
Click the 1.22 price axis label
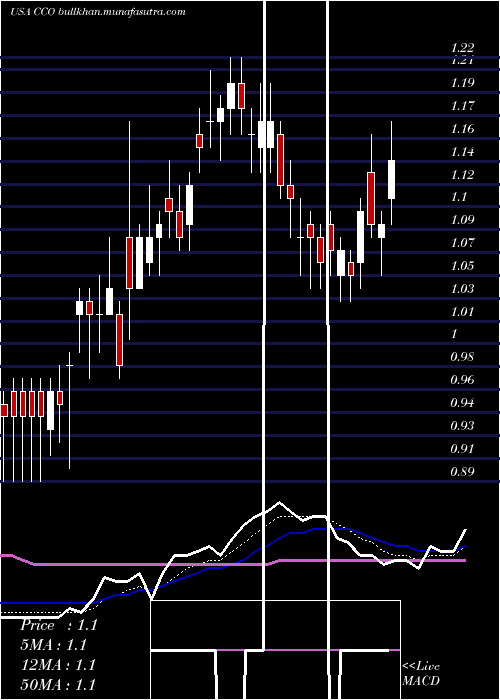(462, 48)
